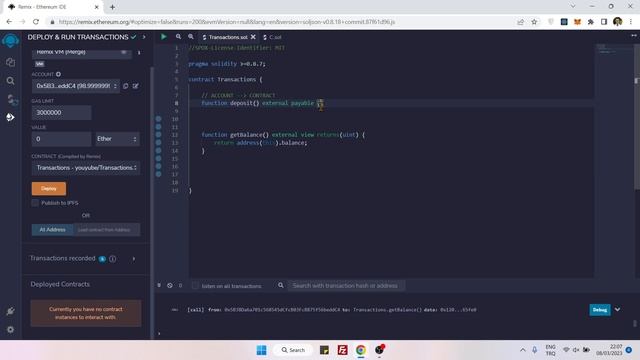Click the value amount input field

(62, 139)
